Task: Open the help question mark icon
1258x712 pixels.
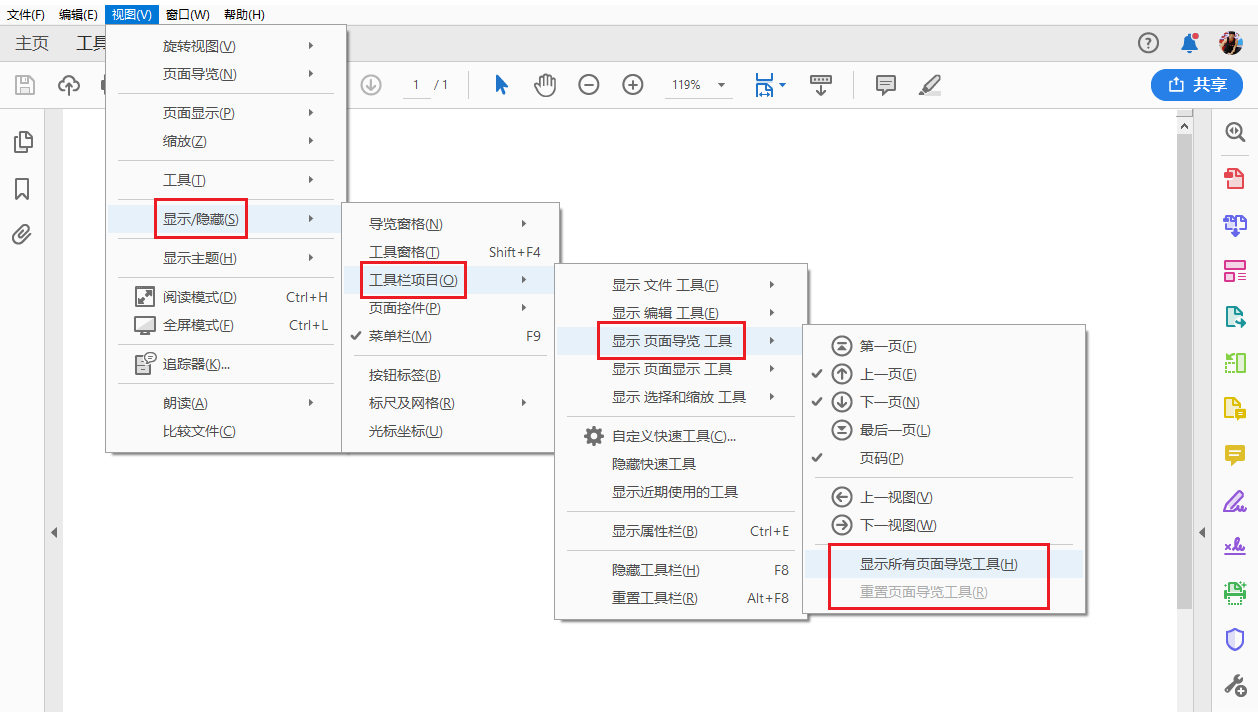Action: (x=1148, y=43)
